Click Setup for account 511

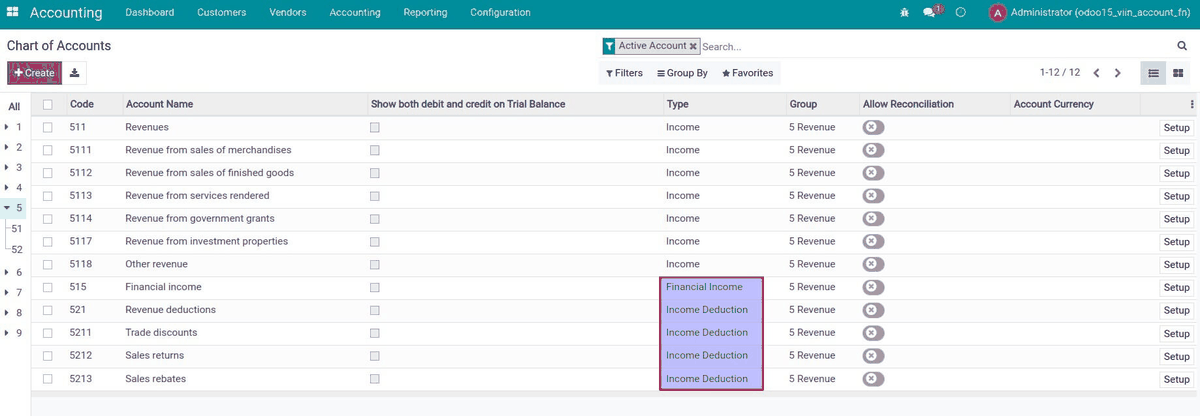pos(1177,128)
